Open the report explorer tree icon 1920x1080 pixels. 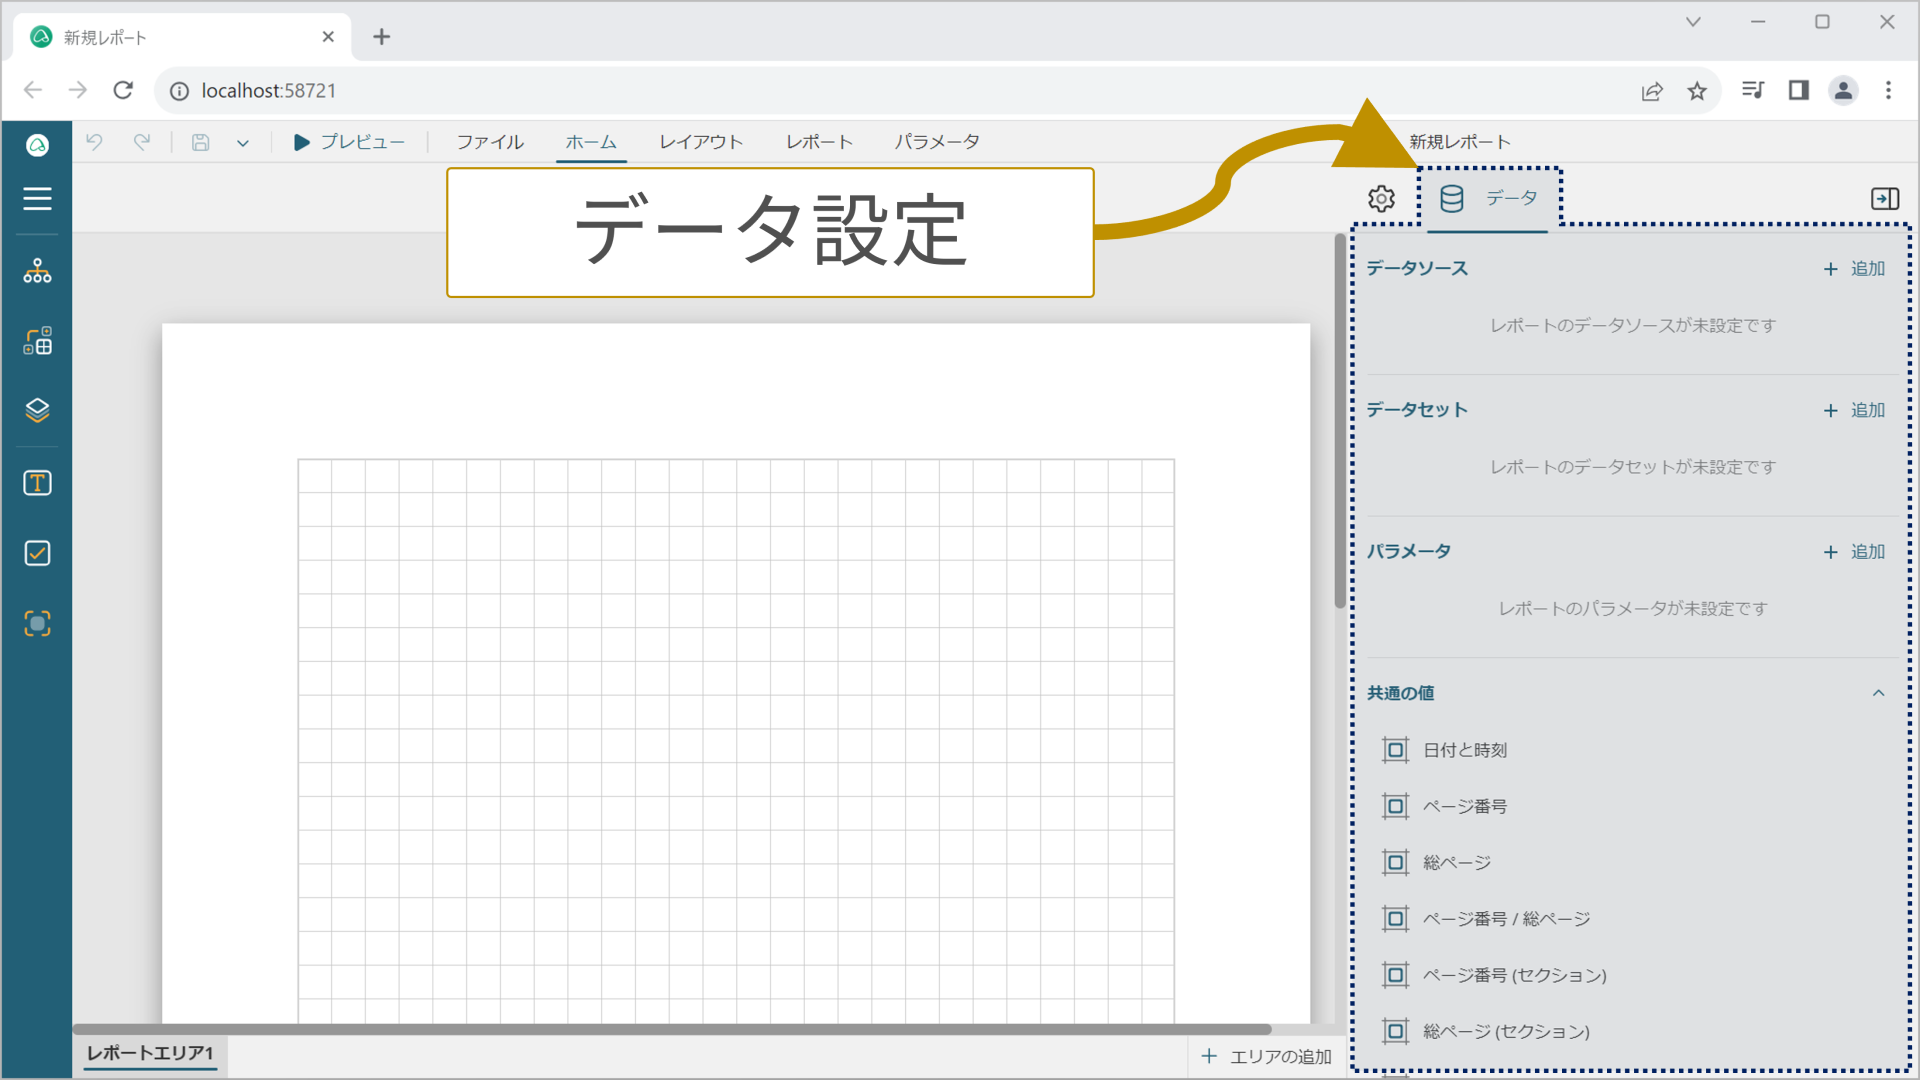click(37, 271)
